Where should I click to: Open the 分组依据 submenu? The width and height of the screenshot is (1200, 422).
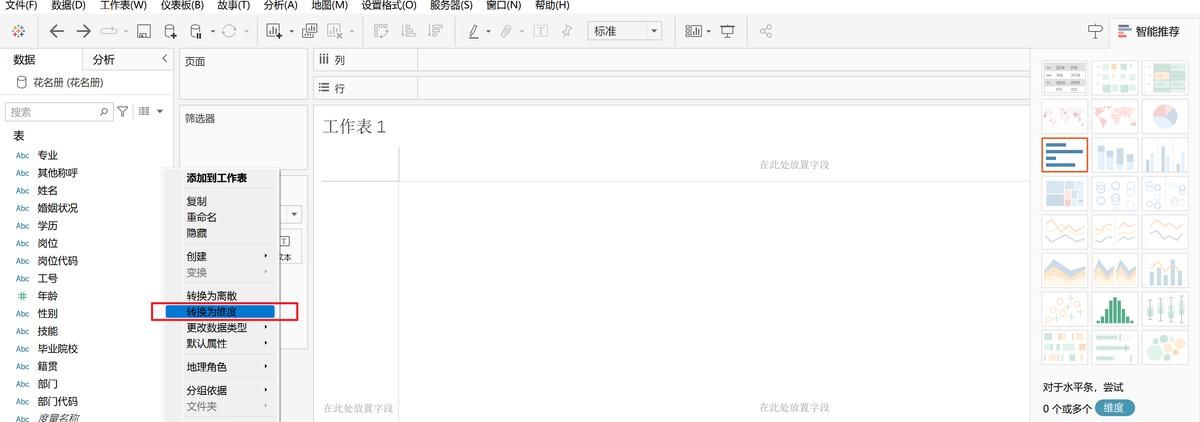click(x=221, y=390)
